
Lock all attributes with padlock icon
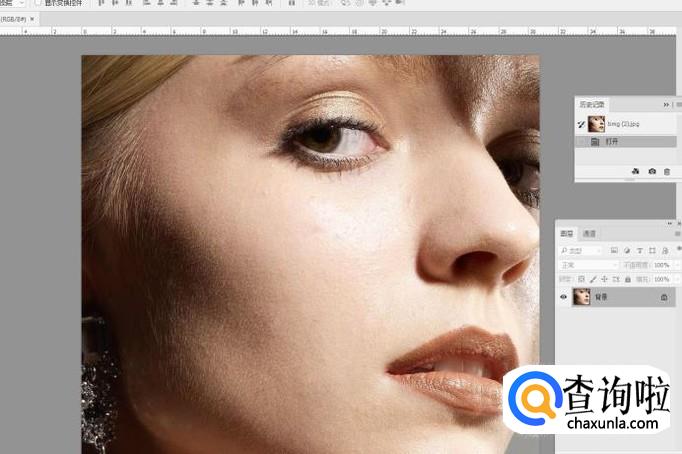[x=628, y=279]
